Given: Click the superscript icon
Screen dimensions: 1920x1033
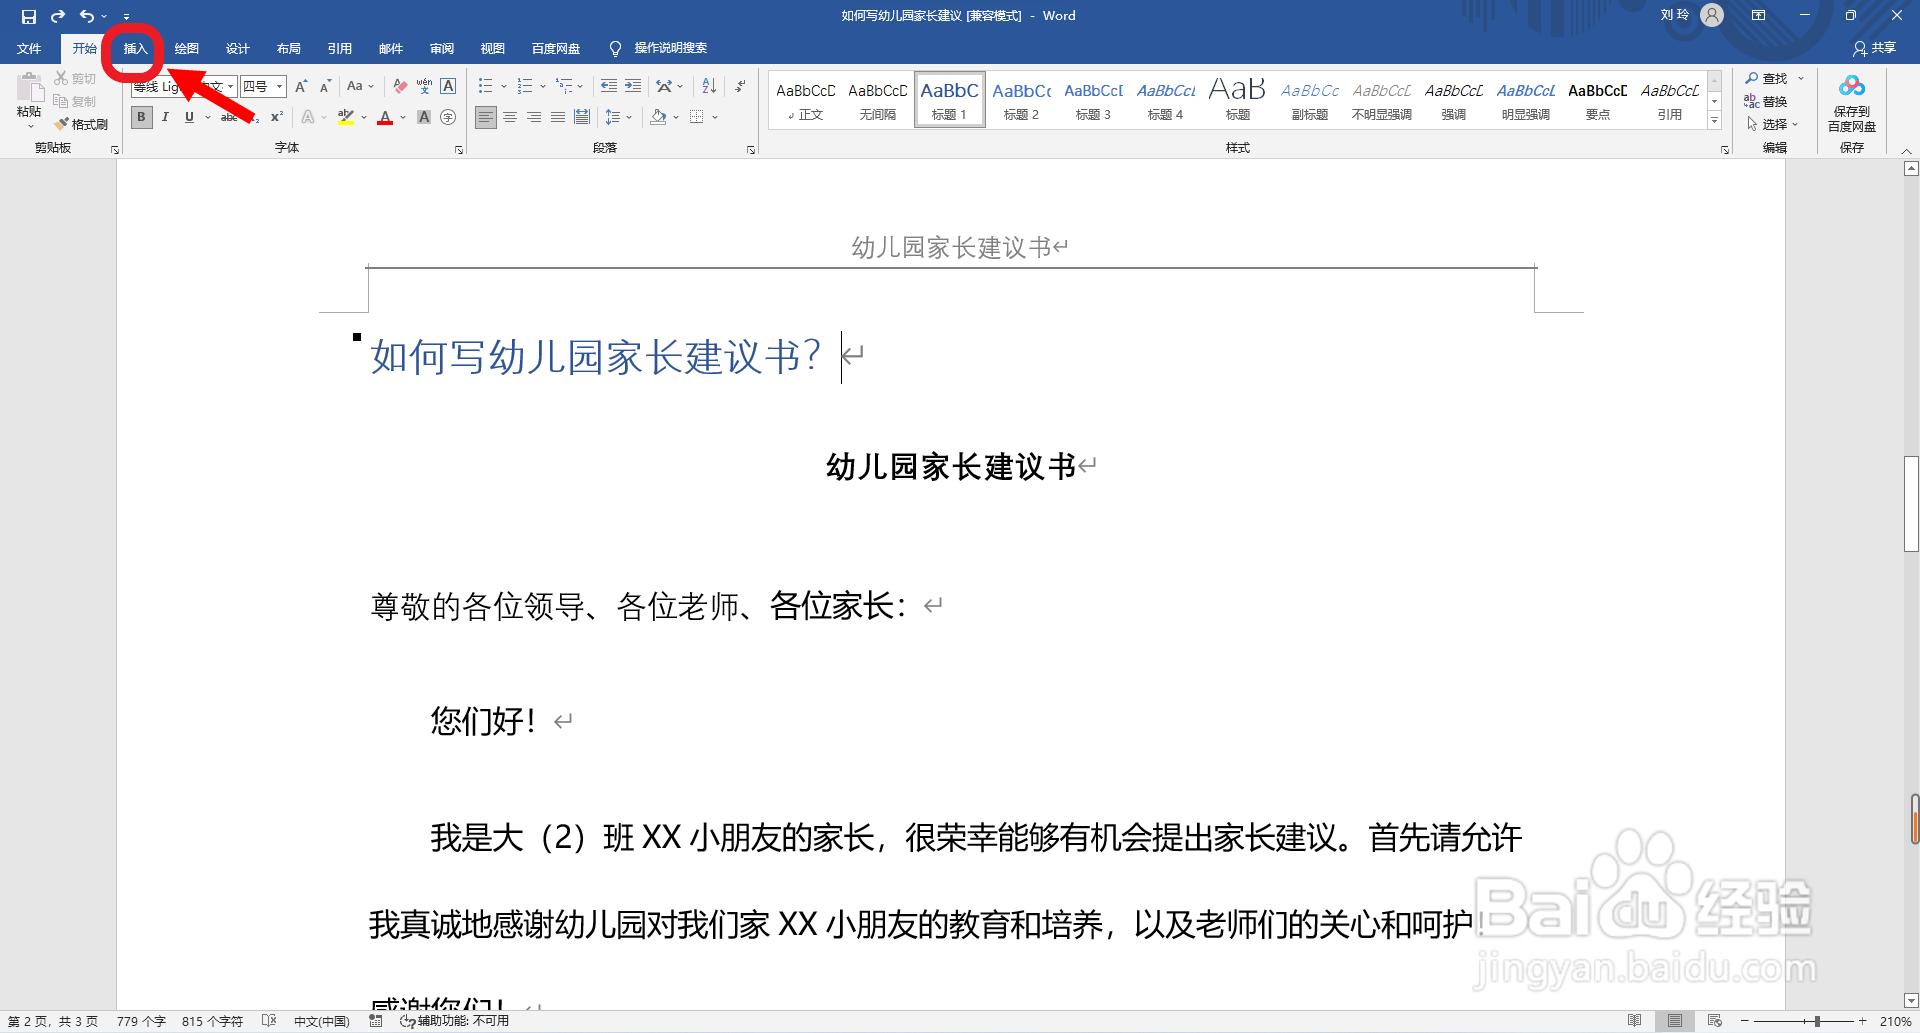Looking at the screenshot, I should click(277, 117).
